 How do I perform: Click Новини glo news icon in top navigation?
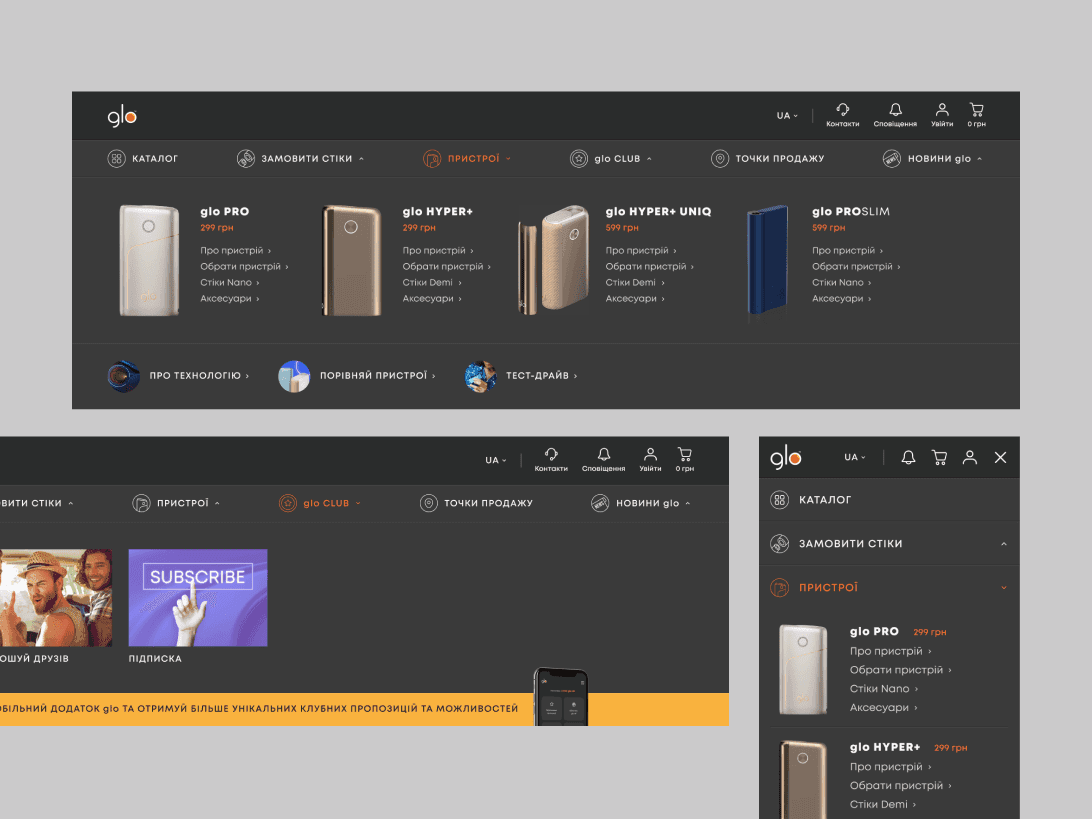pyautogui.click(x=892, y=159)
